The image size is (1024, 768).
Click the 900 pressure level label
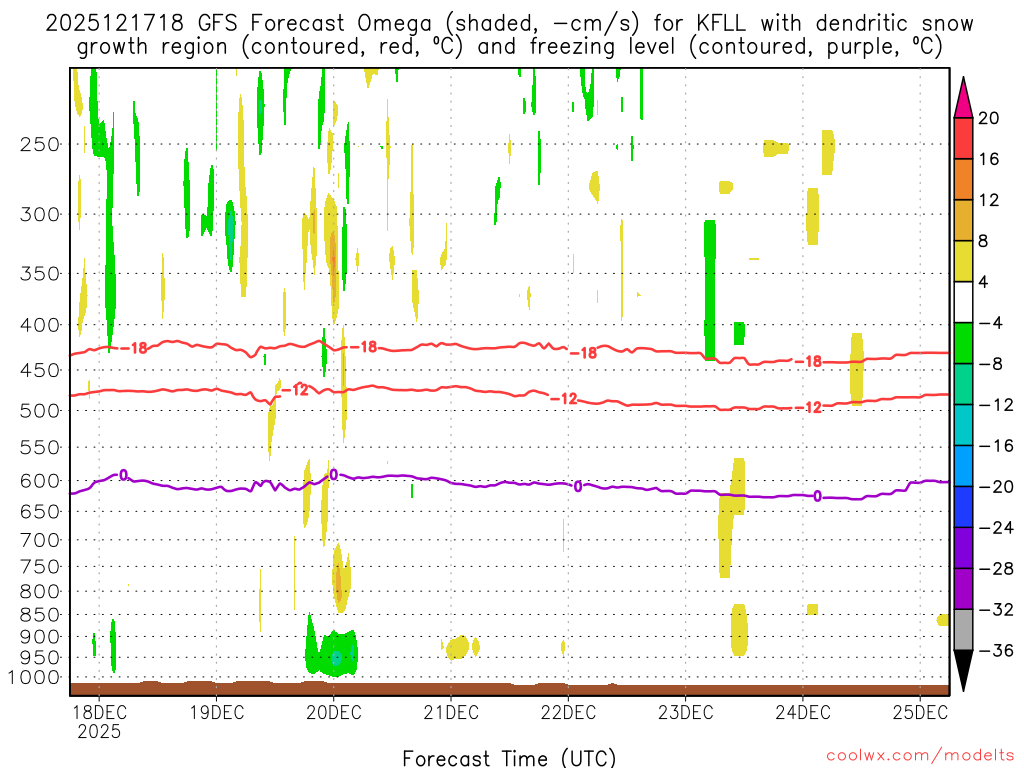(x=40, y=637)
